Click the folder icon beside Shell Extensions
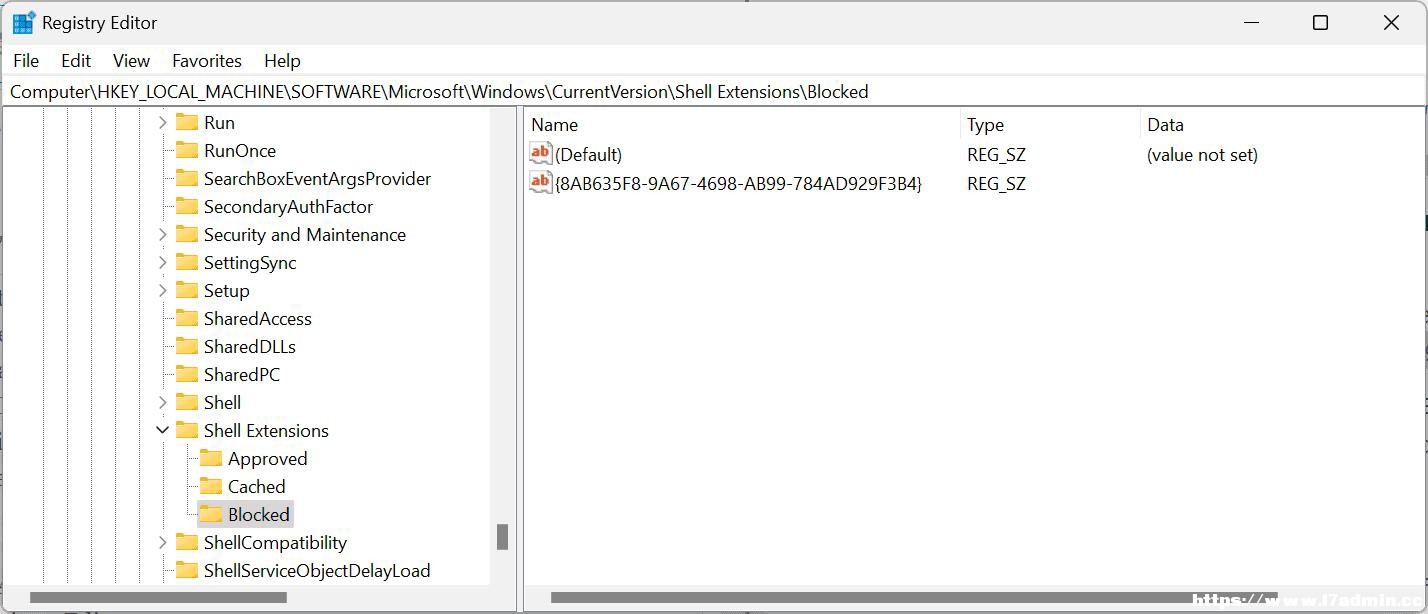This screenshot has height=614, width=1428. click(x=187, y=430)
